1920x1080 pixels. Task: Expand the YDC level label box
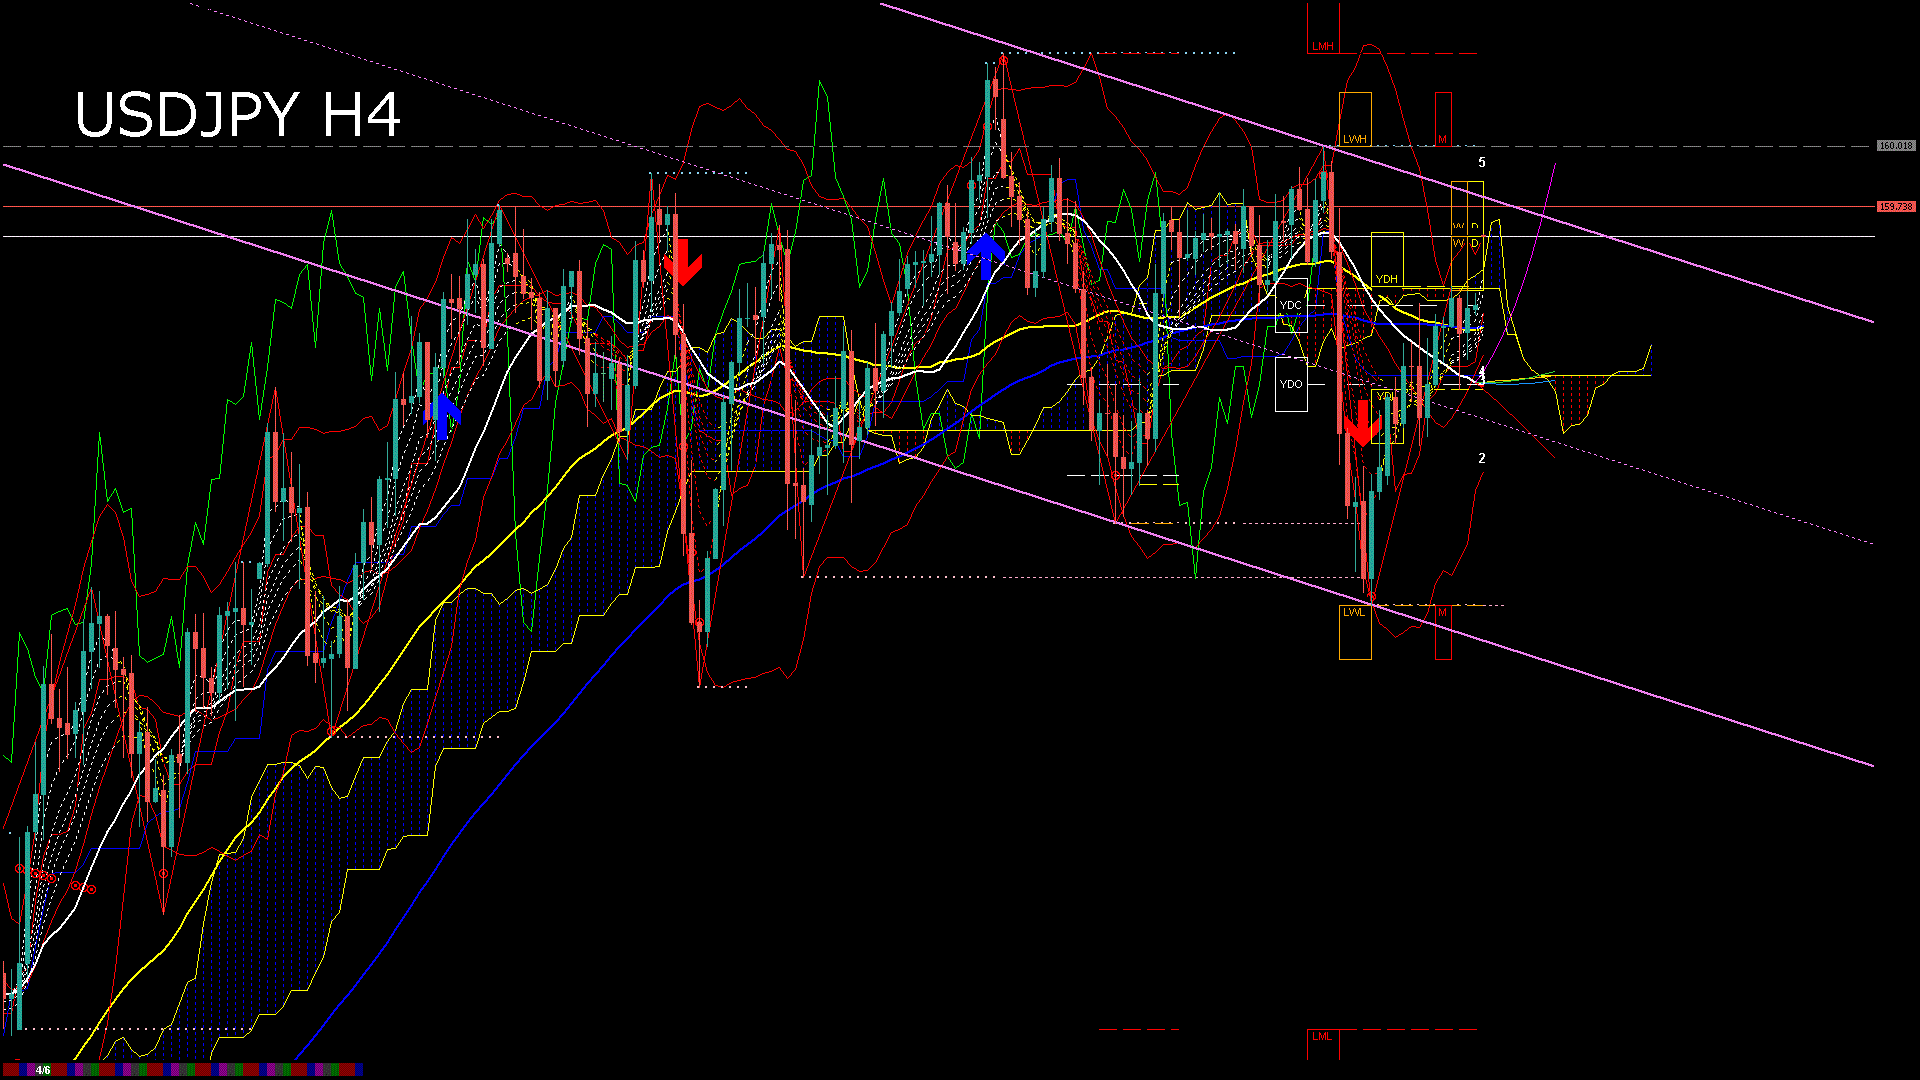coord(1291,303)
